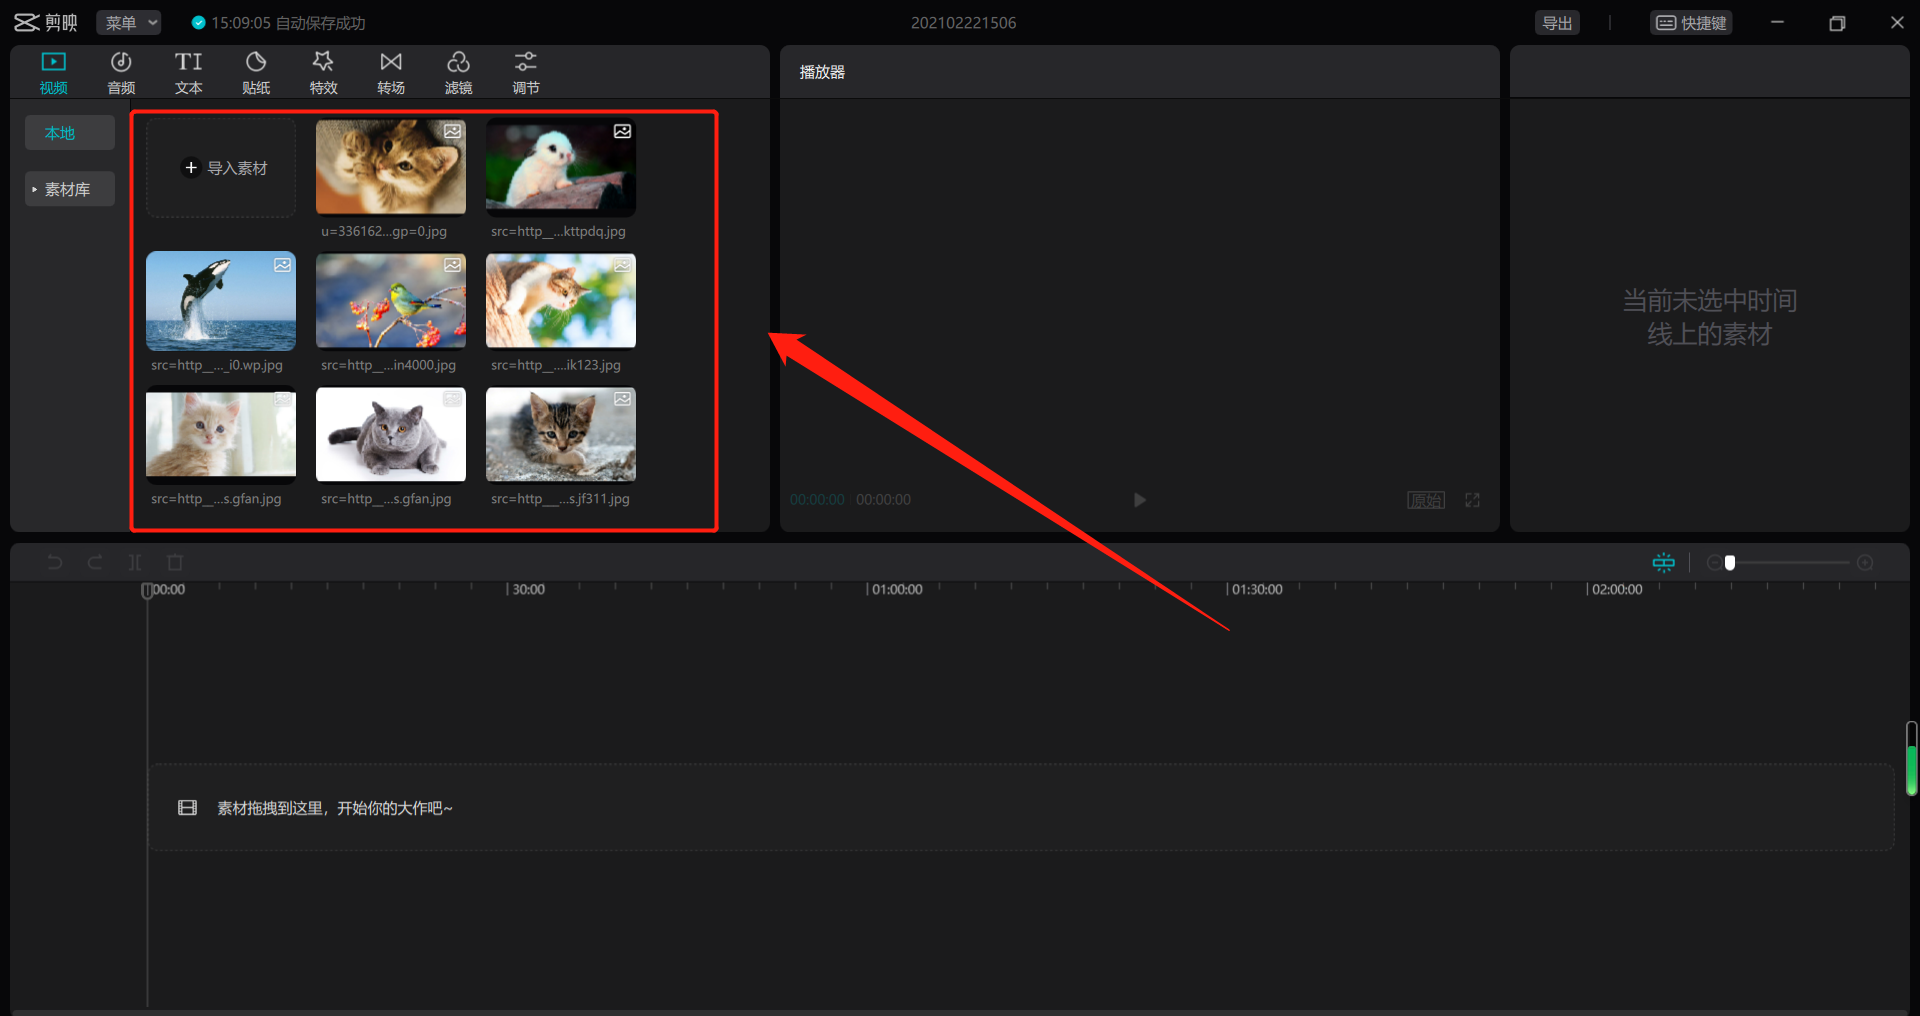Expand the 素材库 material library
The width and height of the screenshot is (1920, 1016).
coord(70,189)
